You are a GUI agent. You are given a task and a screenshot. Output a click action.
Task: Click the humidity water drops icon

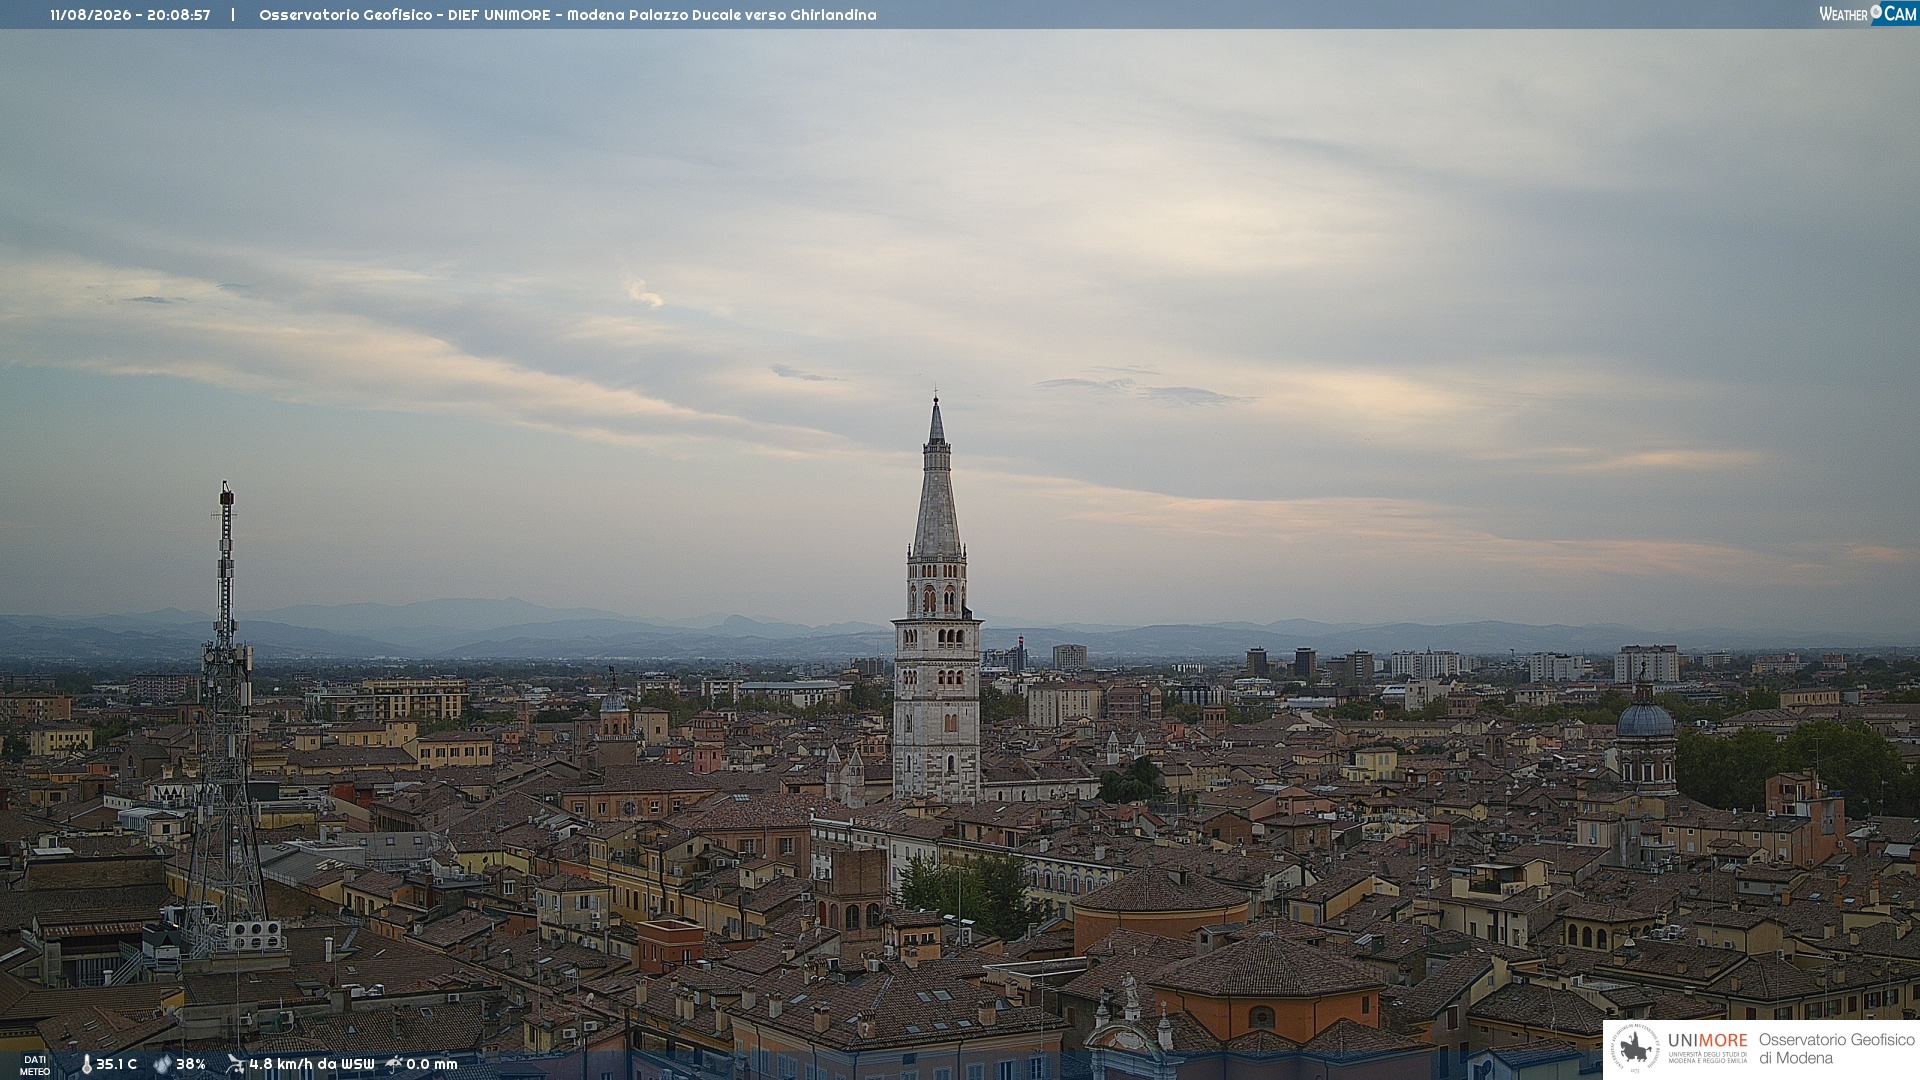[162, 1064]
